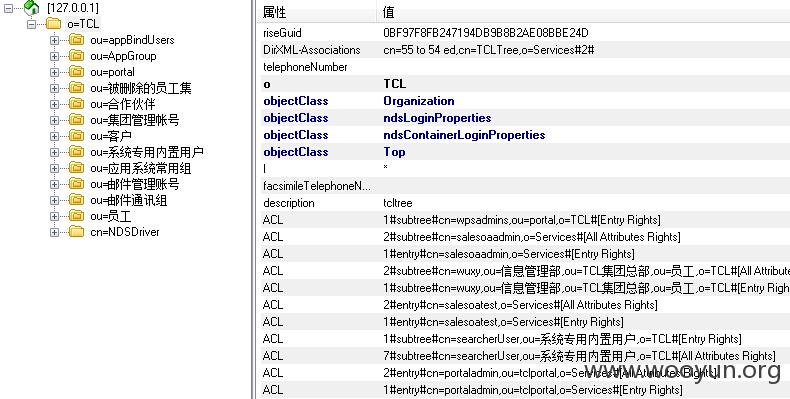Select the ou=合作伙伴 tree item
The height and width of the screenshot is (399, 790).
[x=122, y=104]
